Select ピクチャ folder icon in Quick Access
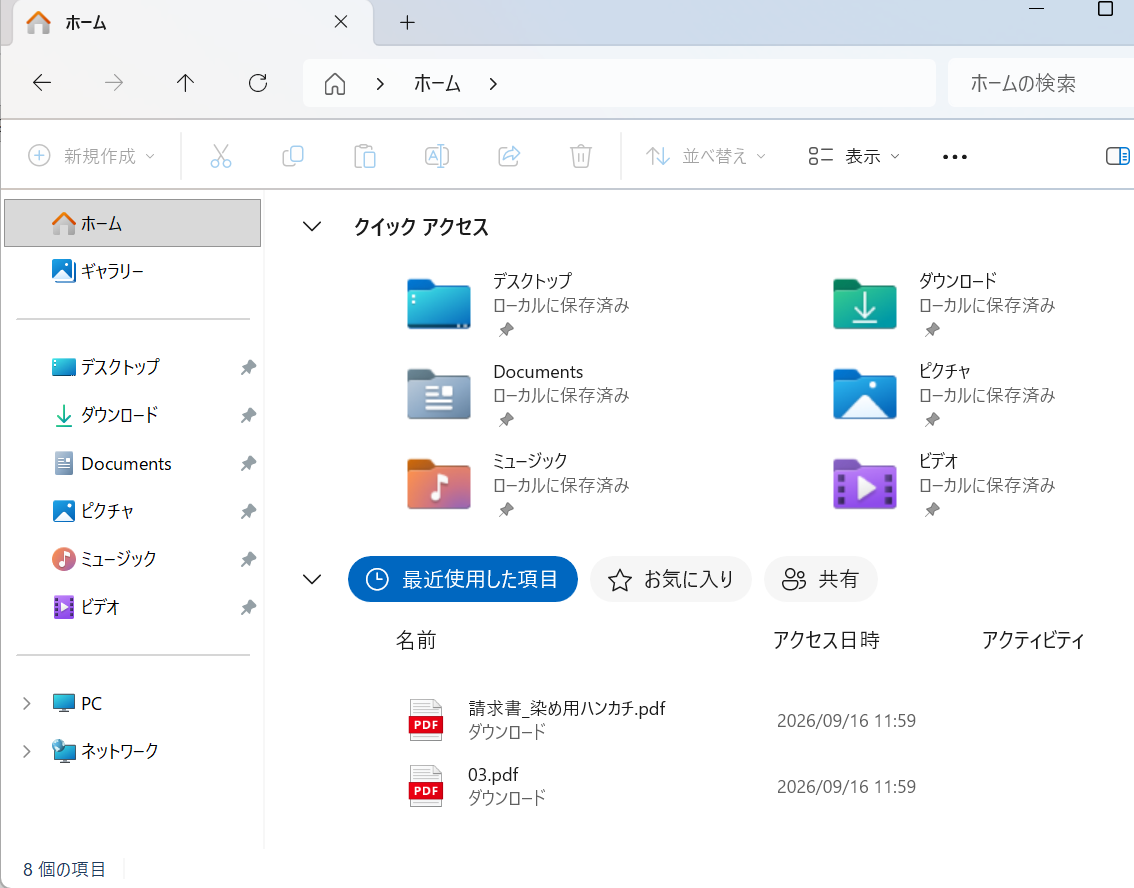 [864, 394]
